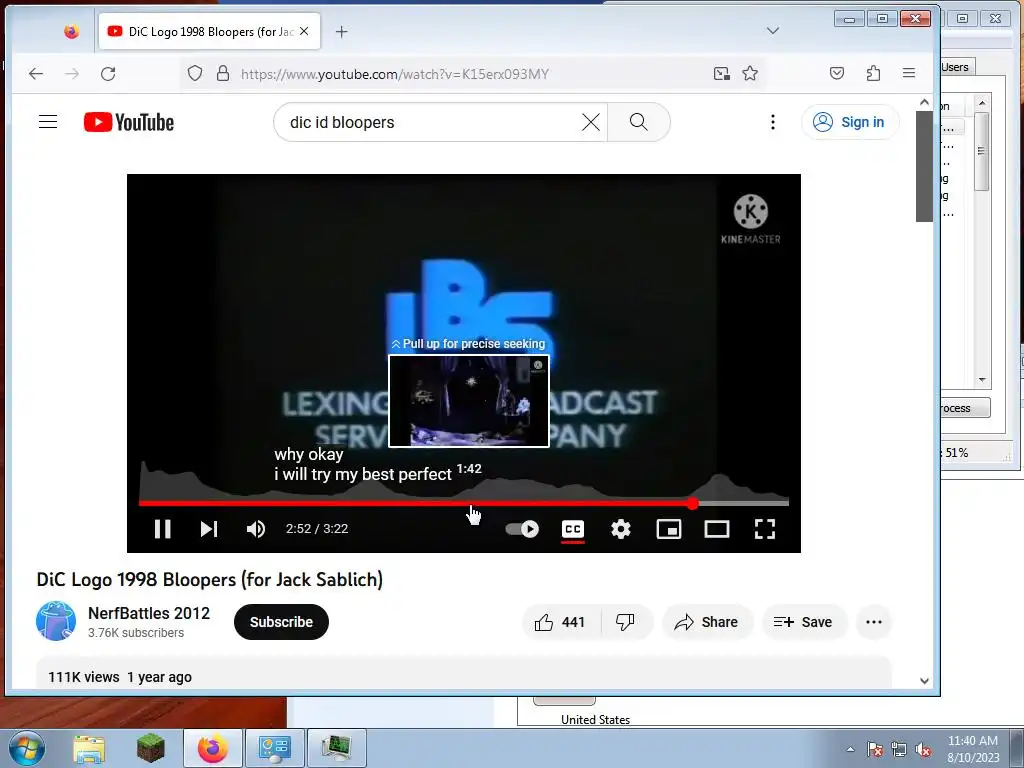The height and width of the screenshot is (768, 1024).
Task: Share the video
Action: tap(707, 622)
